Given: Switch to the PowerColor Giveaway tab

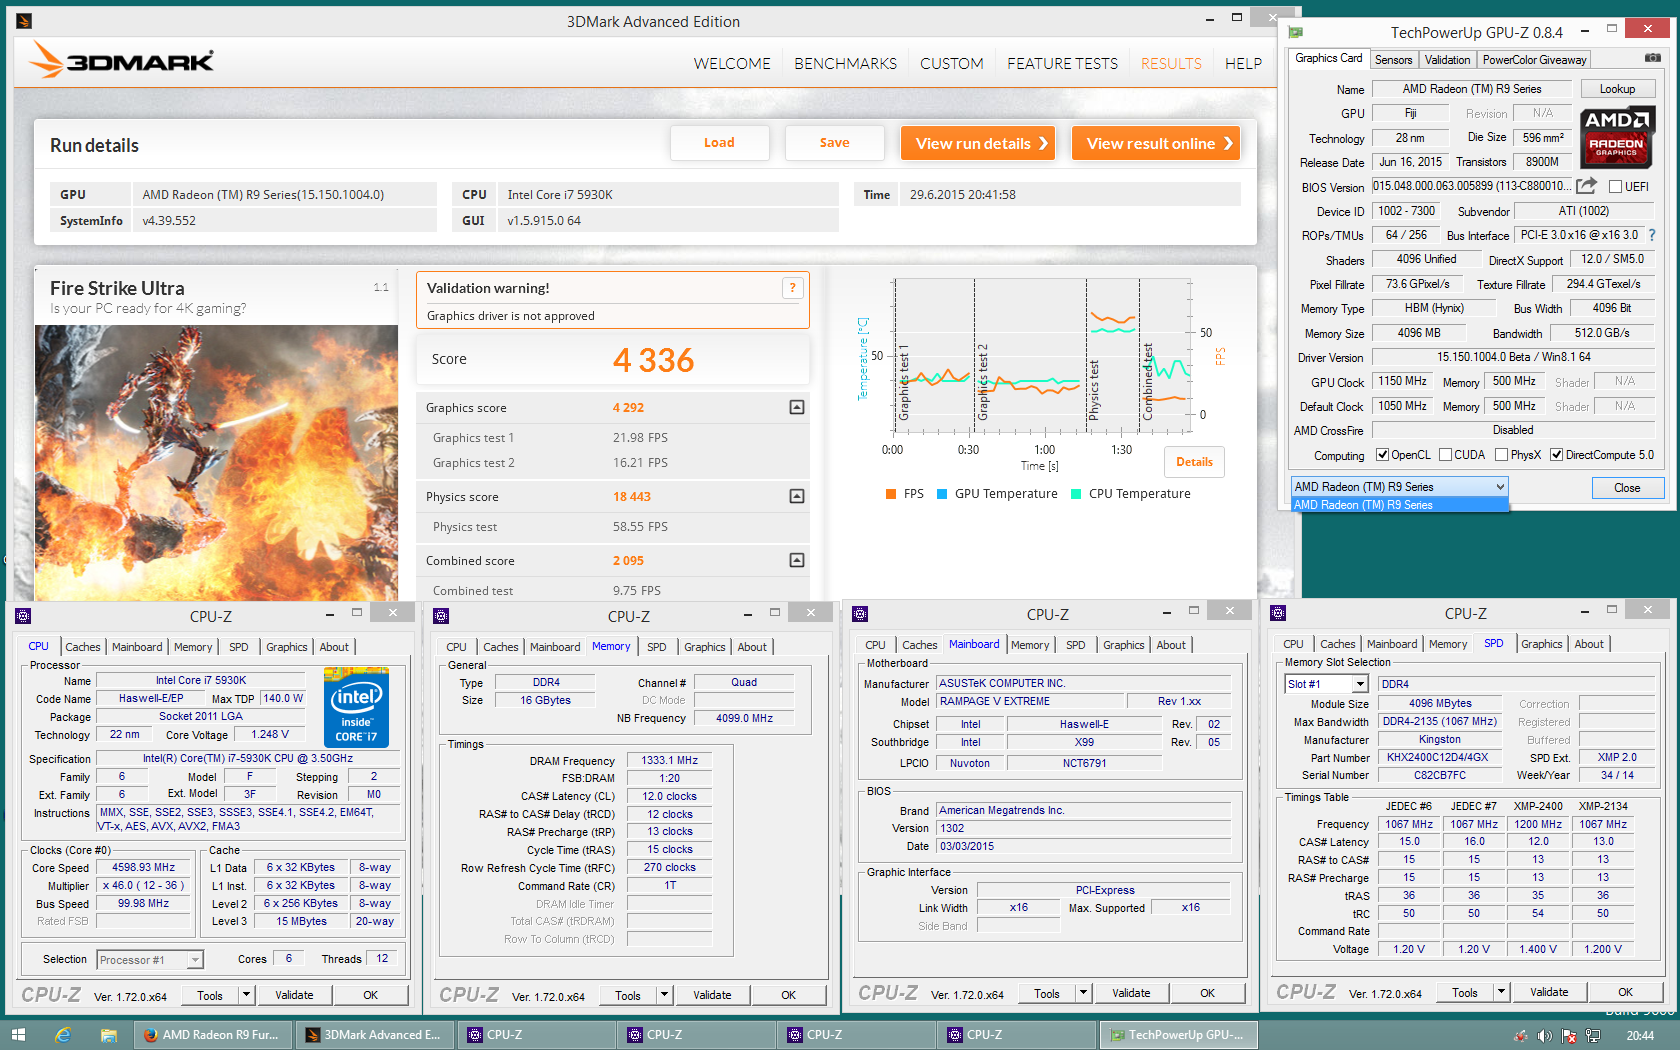Looking at the screenshot, I should (1534, 60).
